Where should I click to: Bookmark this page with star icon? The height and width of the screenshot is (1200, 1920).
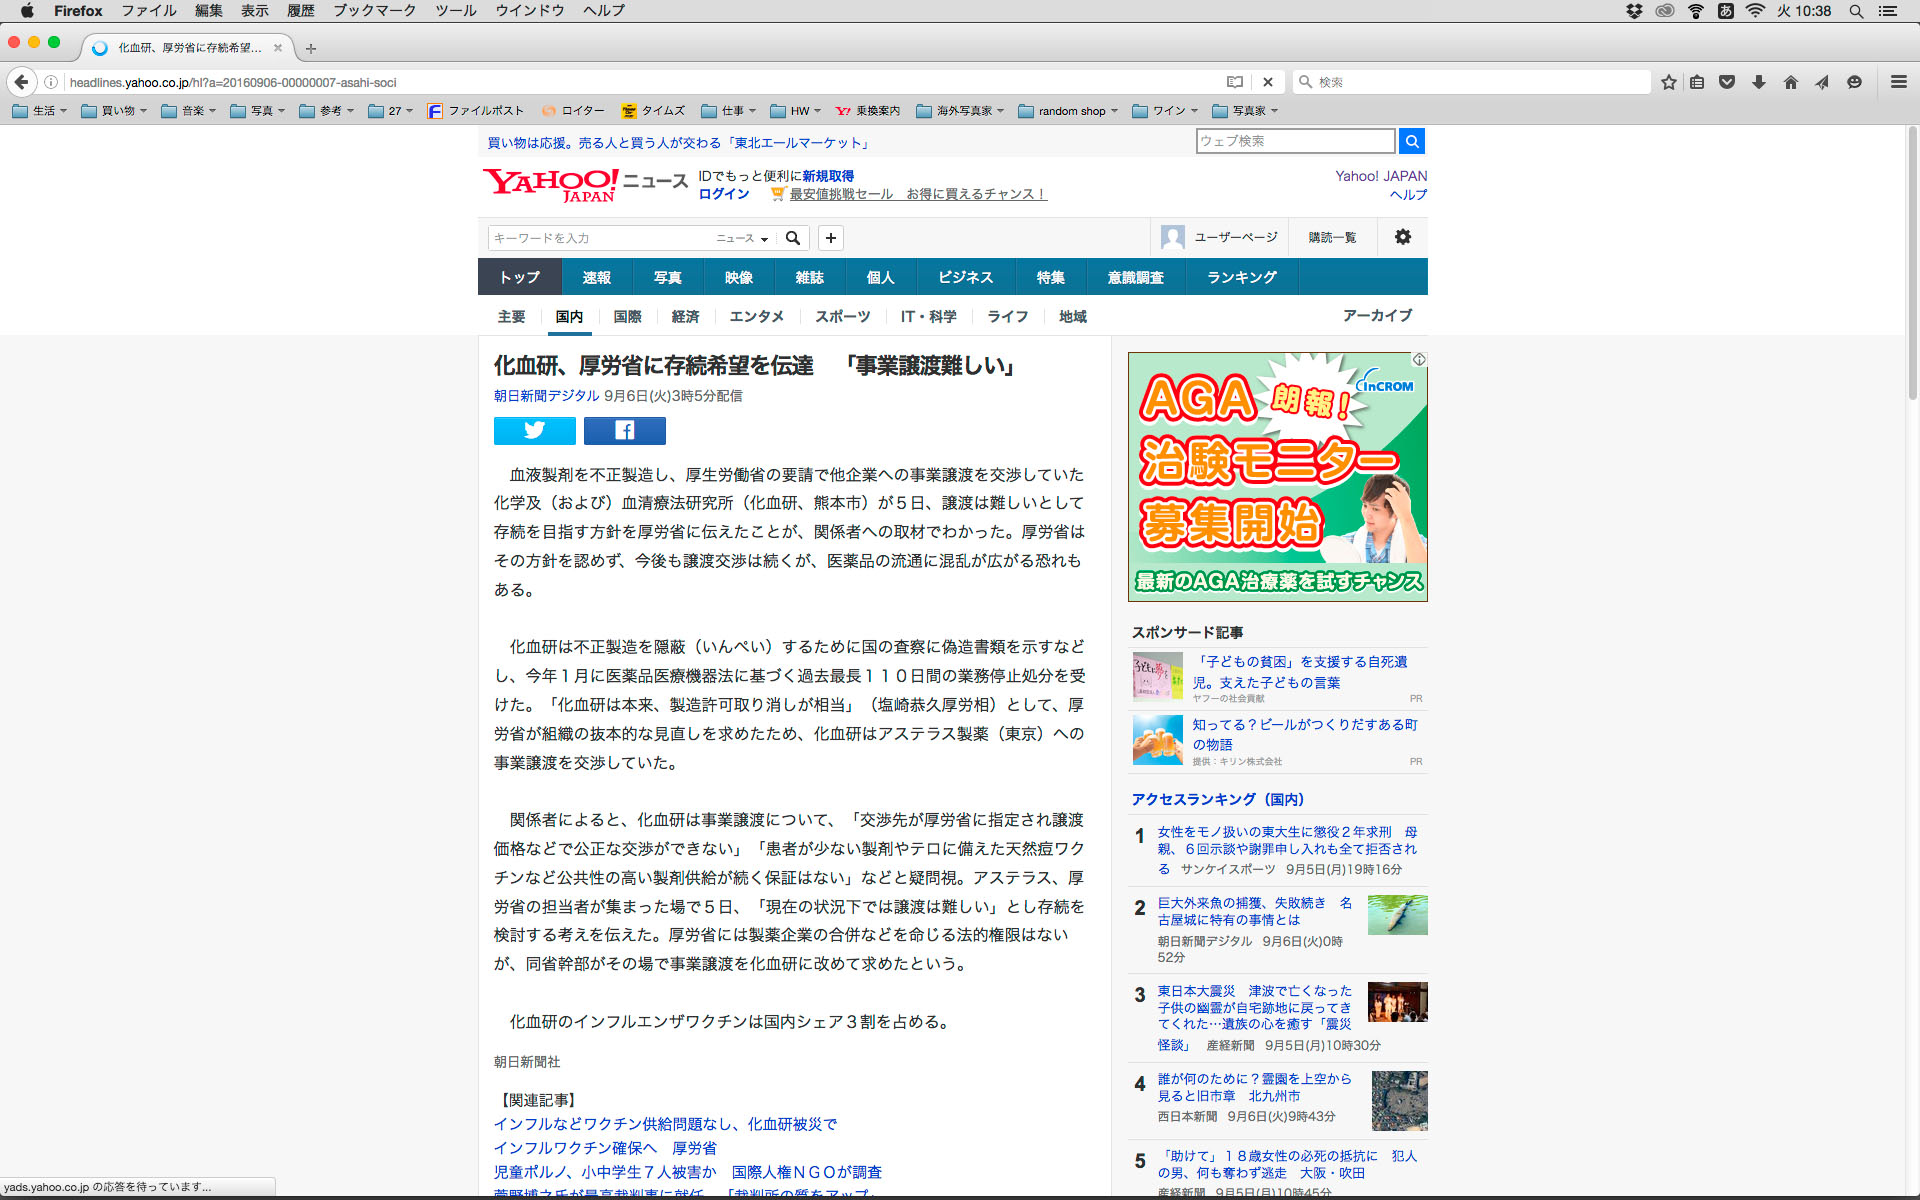(1668, 82)
